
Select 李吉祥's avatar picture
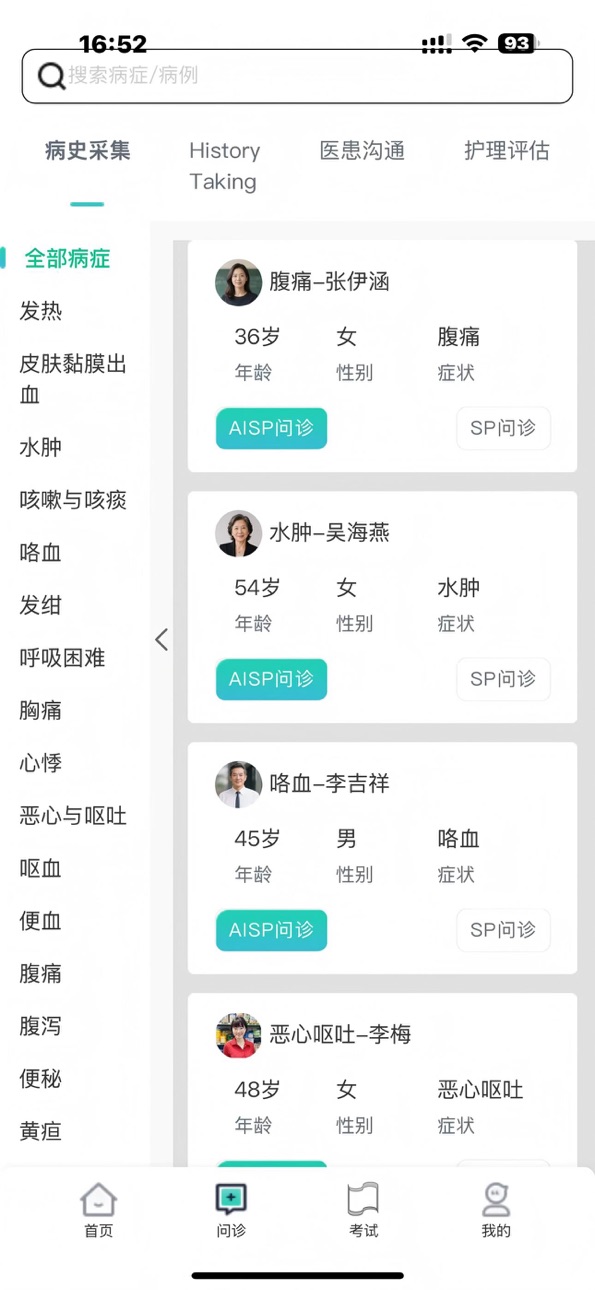[238, 784]
